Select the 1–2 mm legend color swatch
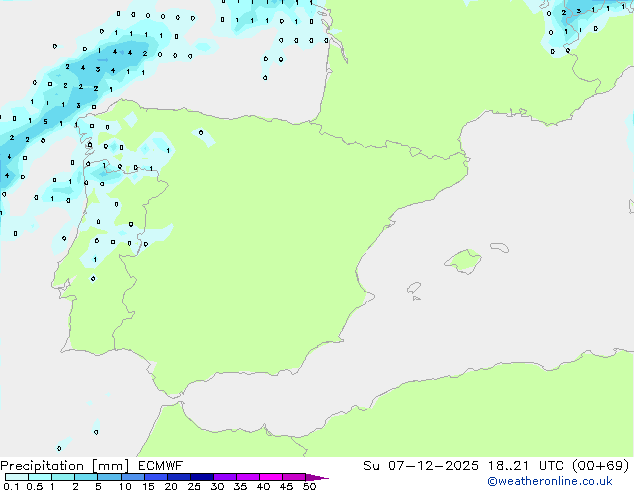 (63, 477)
